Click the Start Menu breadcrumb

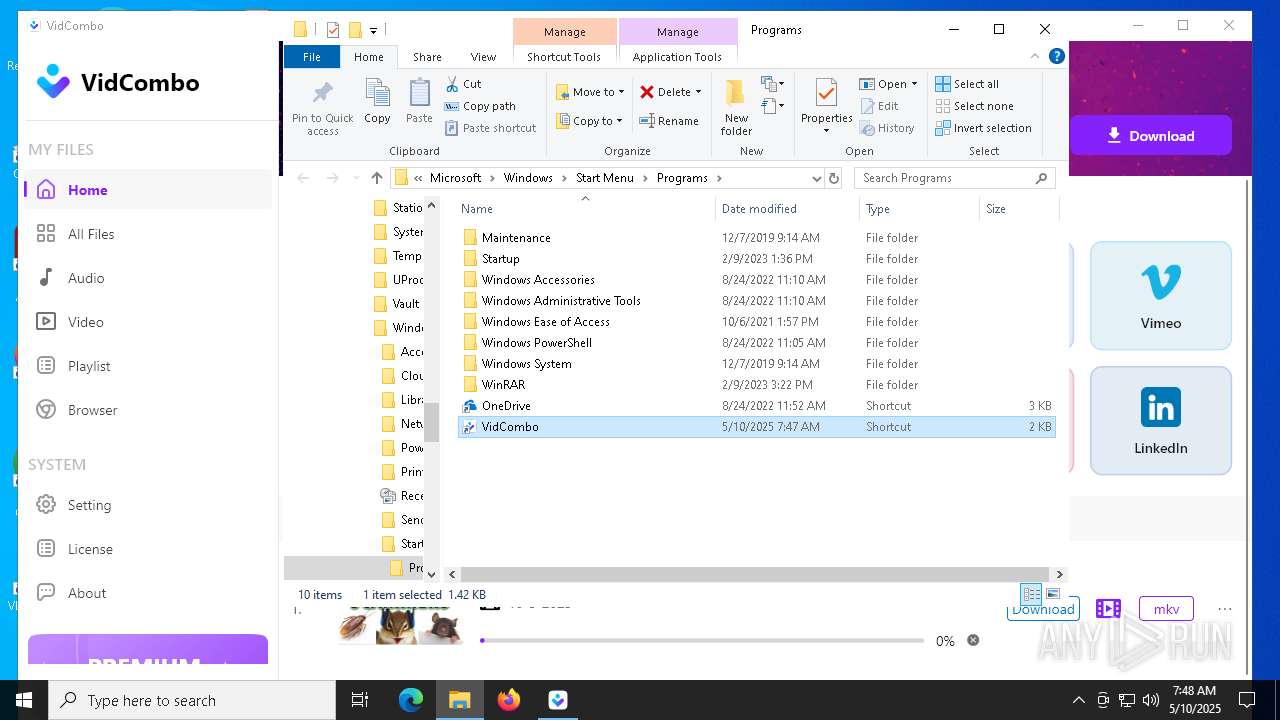tap(605, 178)
